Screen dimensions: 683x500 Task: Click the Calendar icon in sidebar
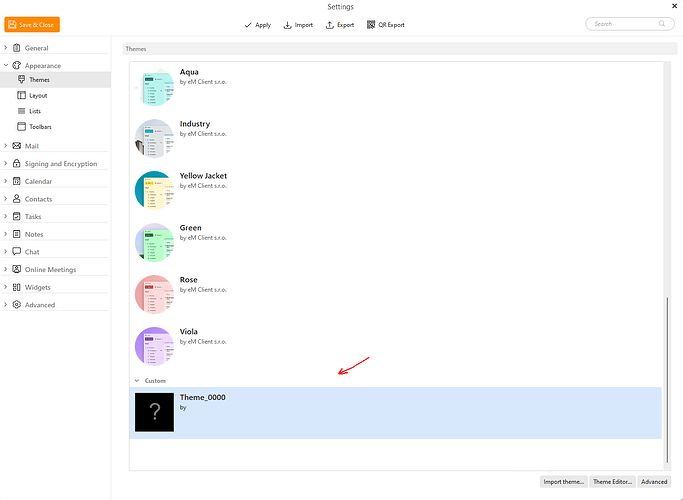17,182
